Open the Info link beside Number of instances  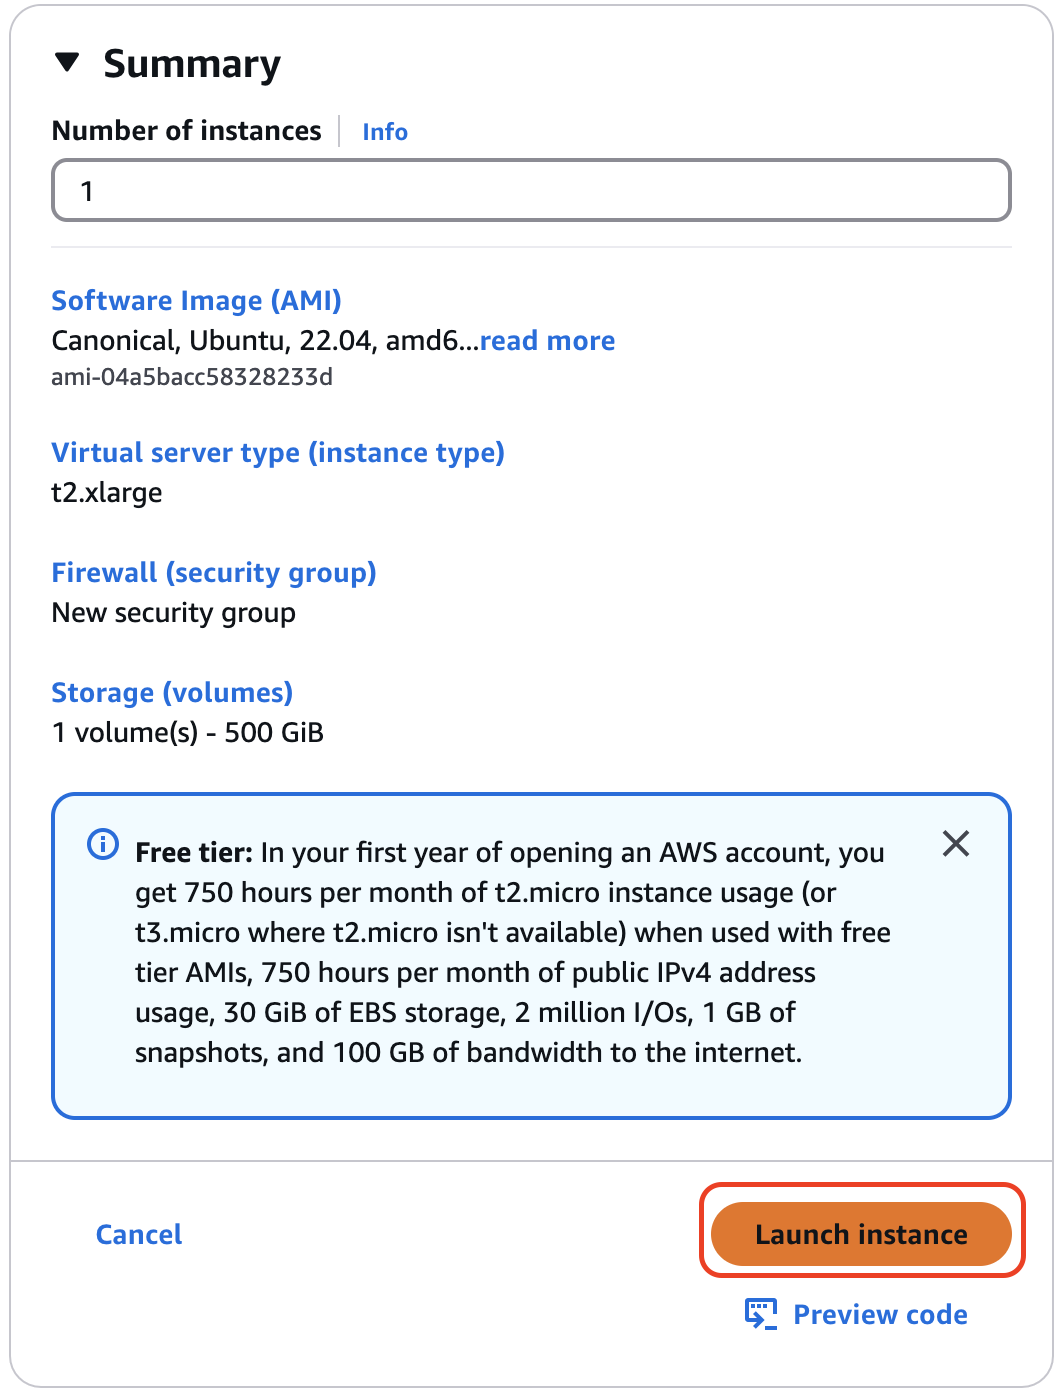click(x=385, y=132)
